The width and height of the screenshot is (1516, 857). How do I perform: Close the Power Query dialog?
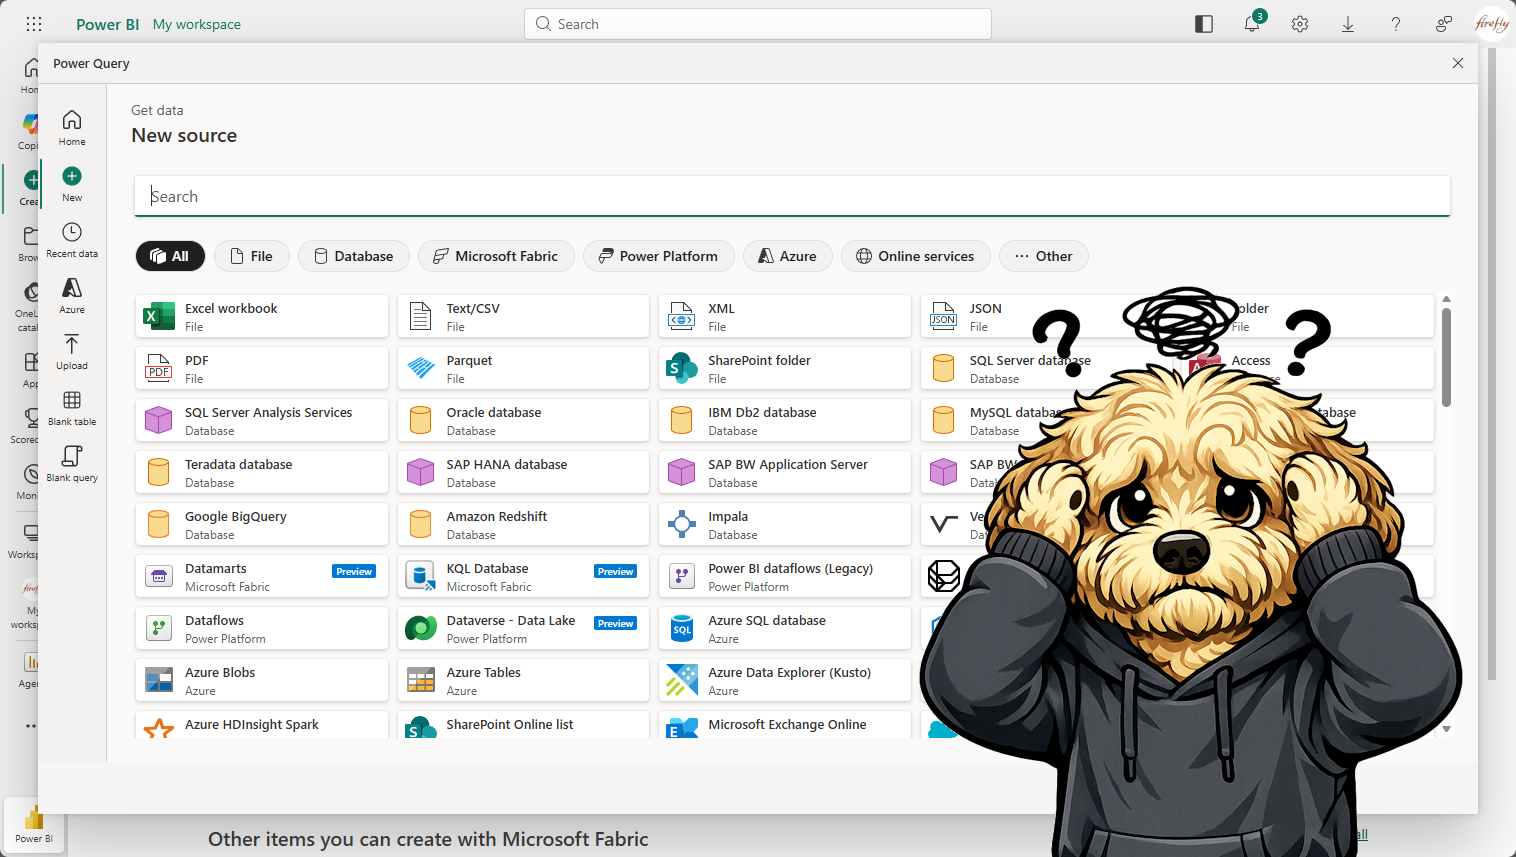1457,63
